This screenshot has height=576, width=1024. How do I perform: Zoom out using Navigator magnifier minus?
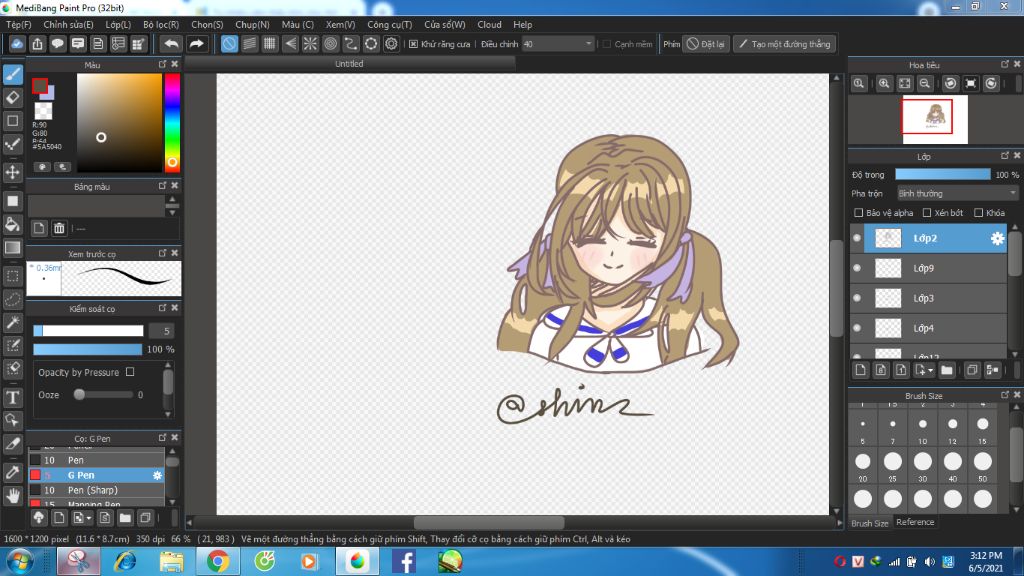(925, 84)
